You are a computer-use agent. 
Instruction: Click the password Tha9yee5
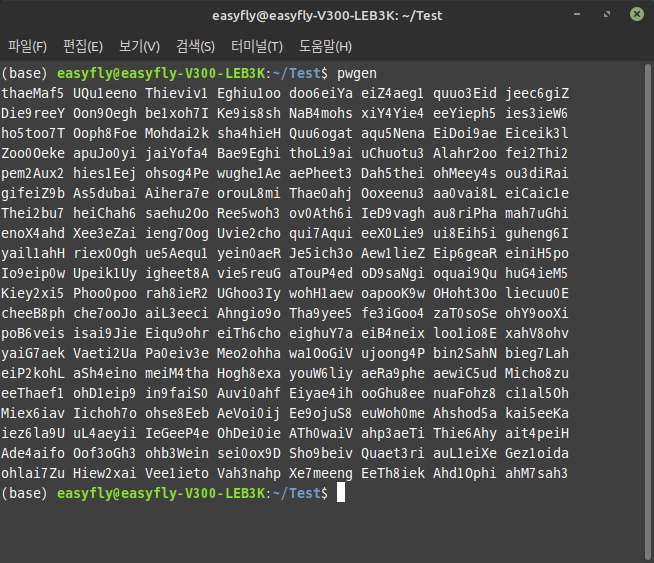coord(321,314)
